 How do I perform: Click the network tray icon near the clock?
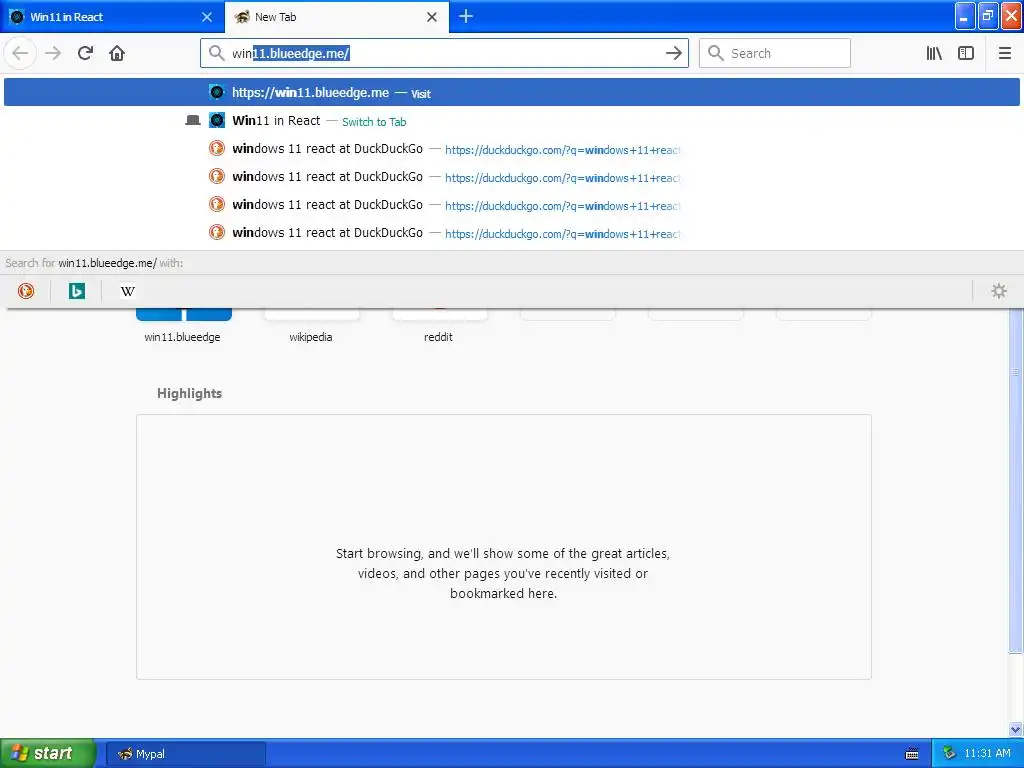click(949, 753)
